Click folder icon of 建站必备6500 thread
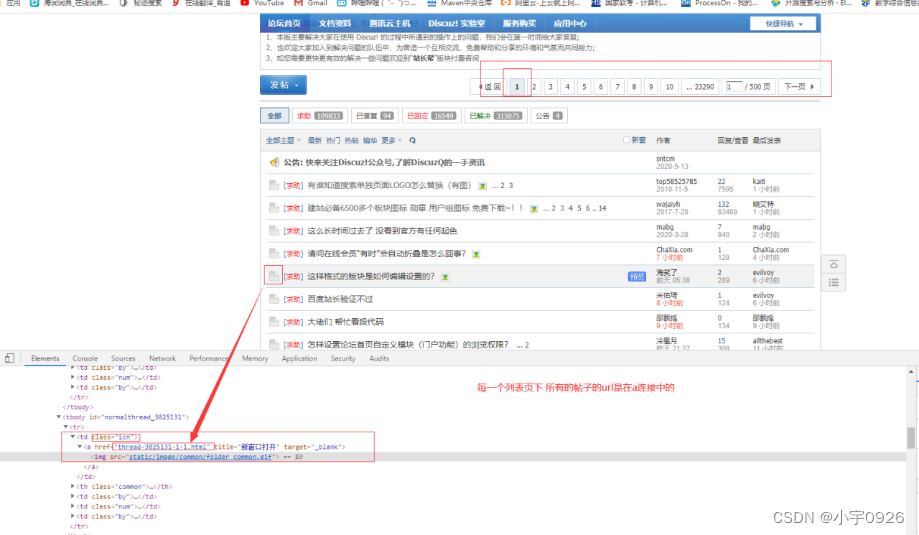 [274, 208]
